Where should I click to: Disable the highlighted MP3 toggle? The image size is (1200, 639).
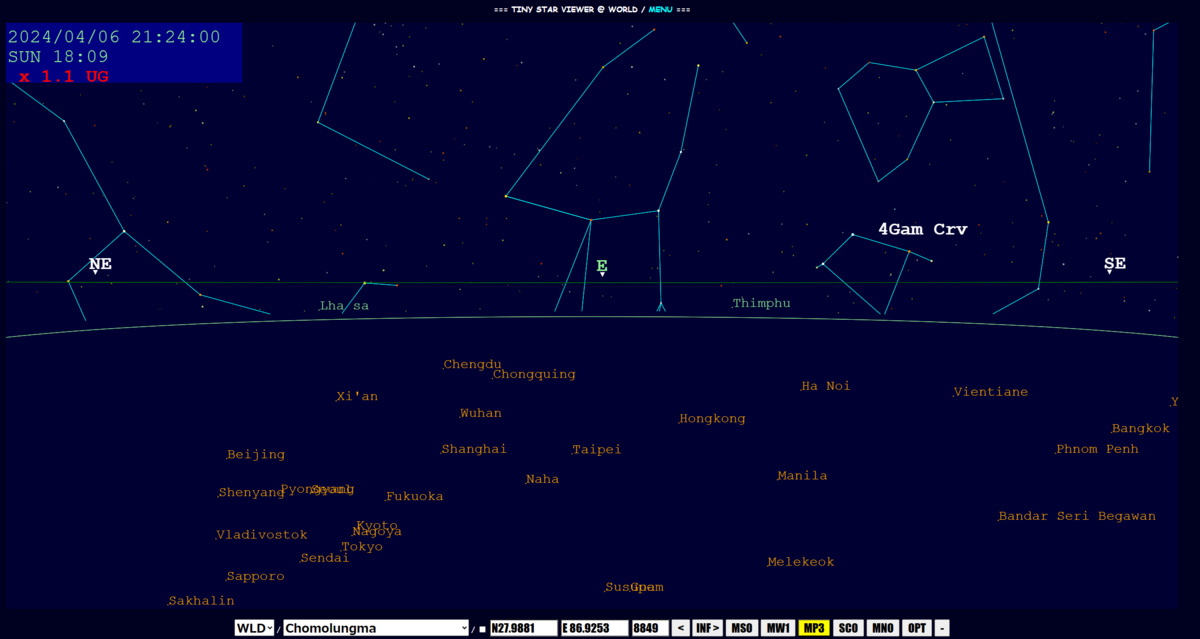(812, 628)
